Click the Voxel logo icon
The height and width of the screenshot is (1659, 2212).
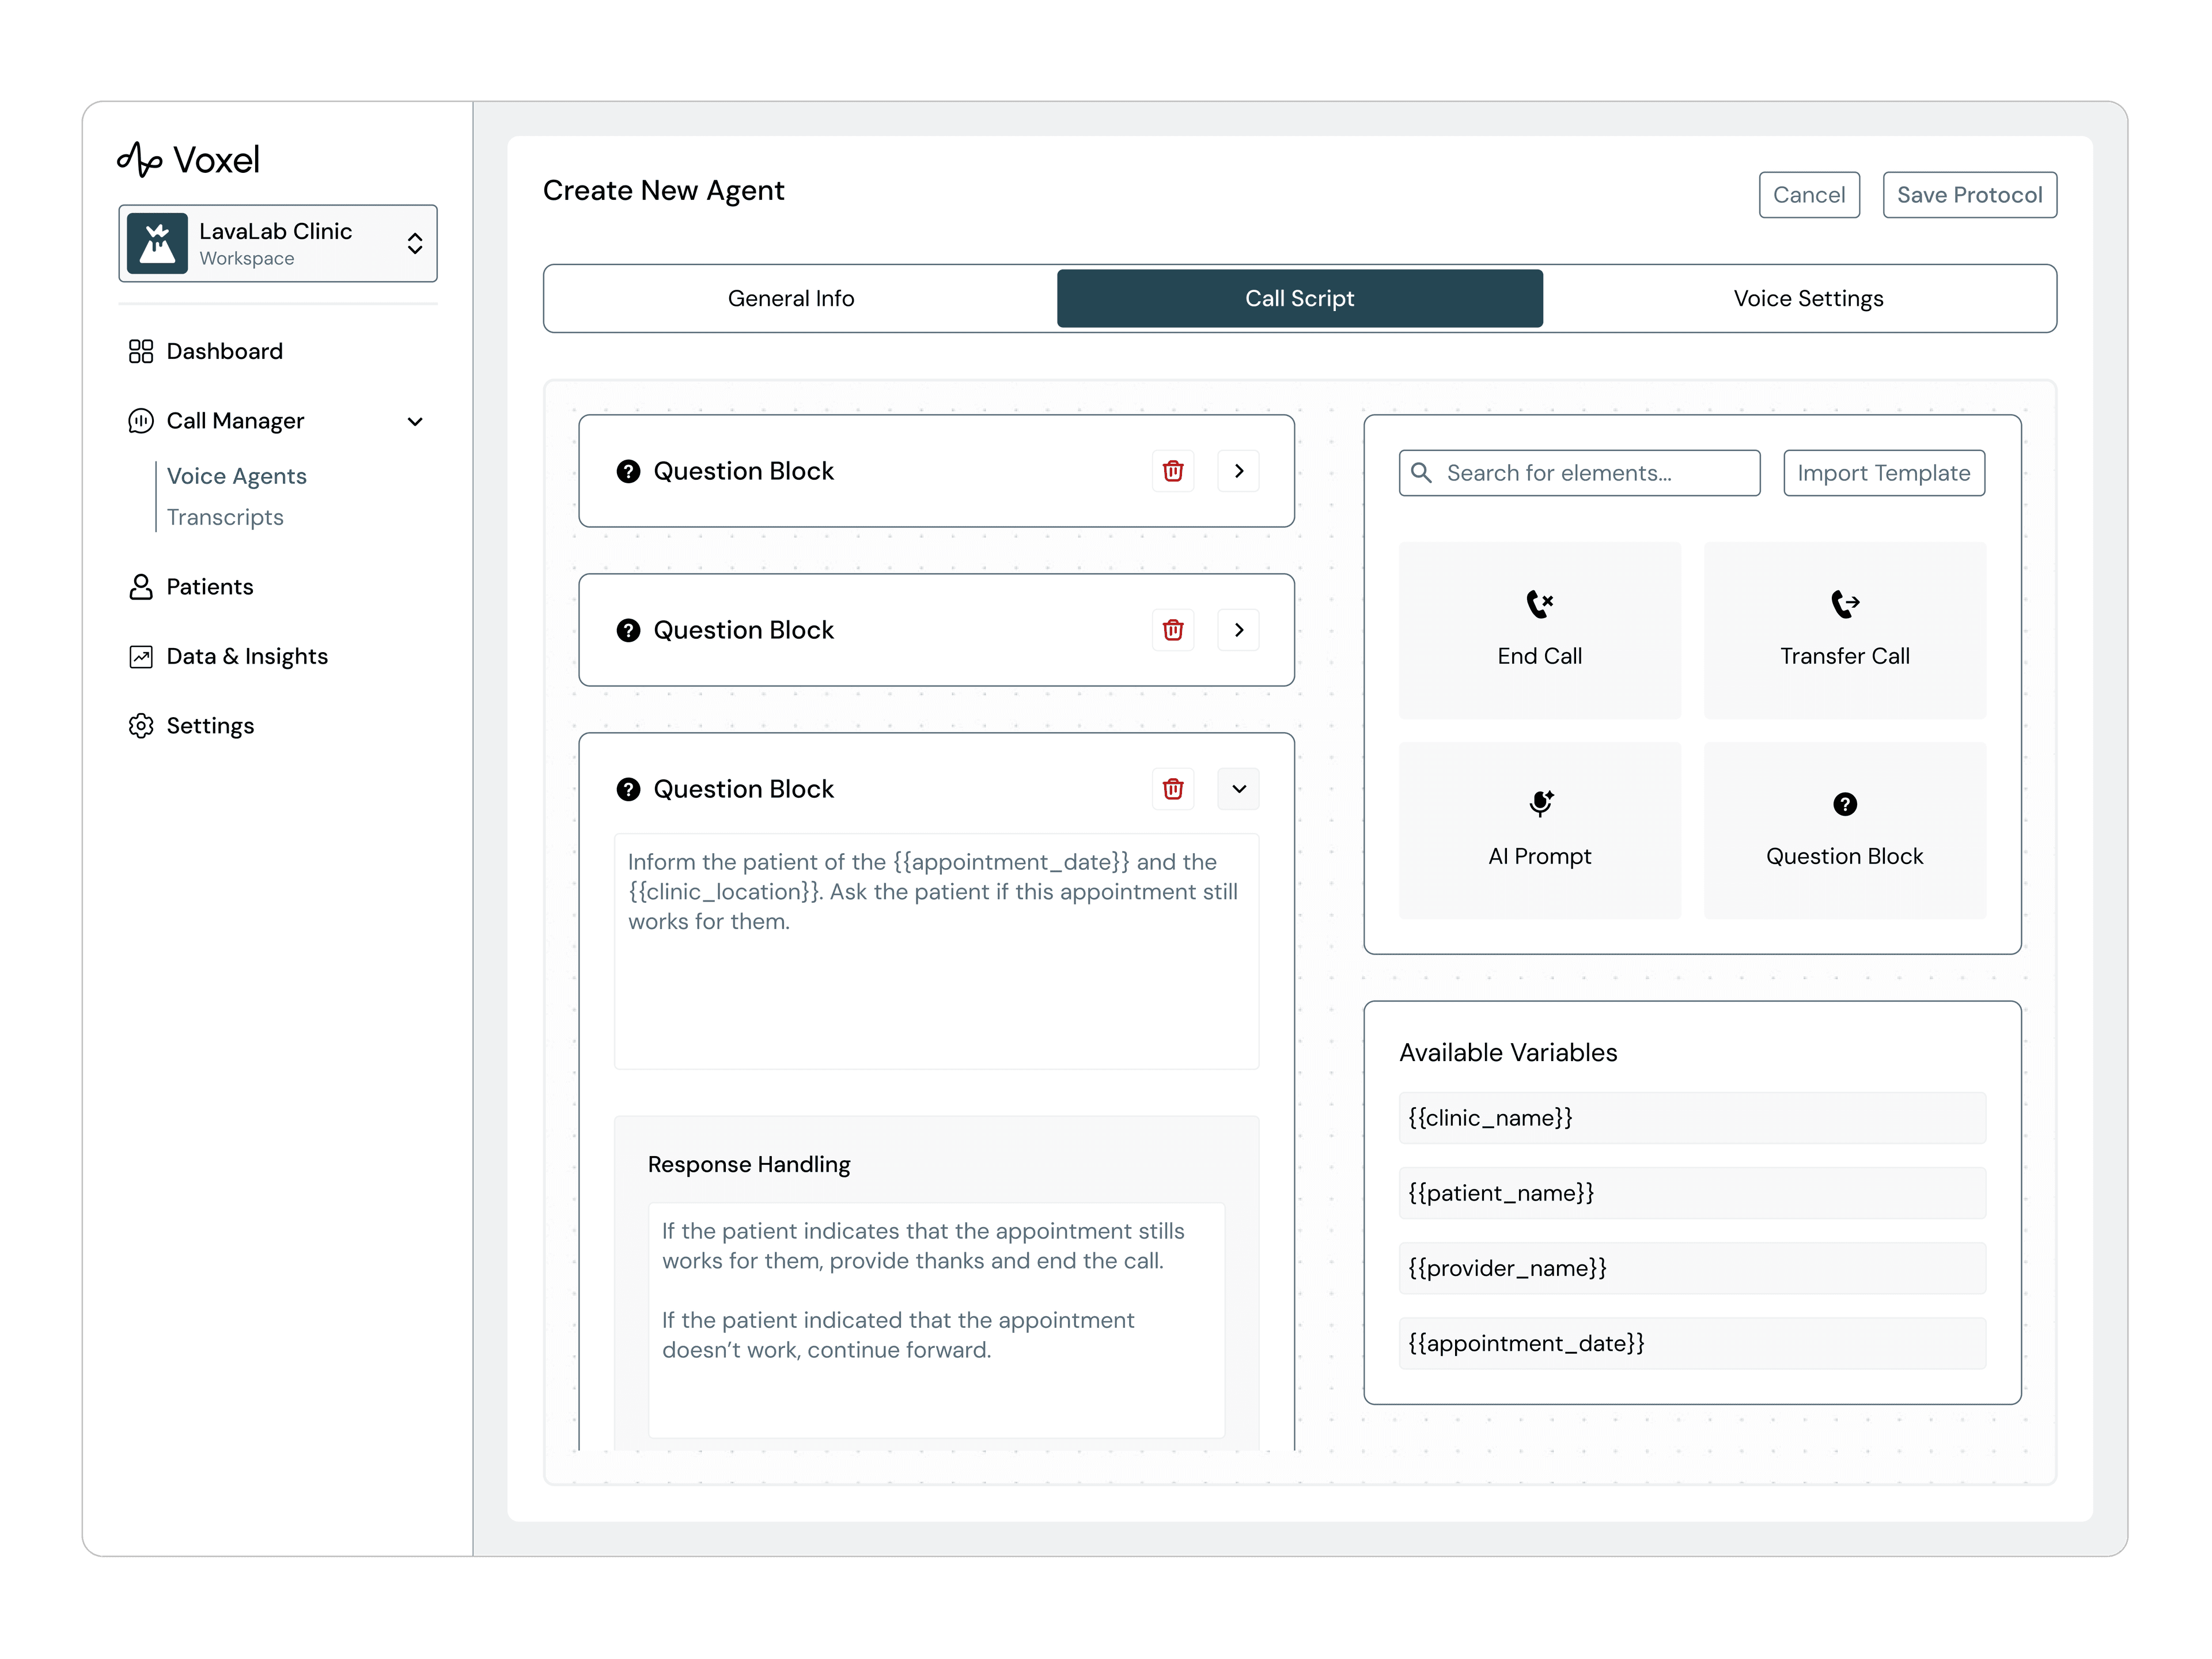click(x=139, y=159)
